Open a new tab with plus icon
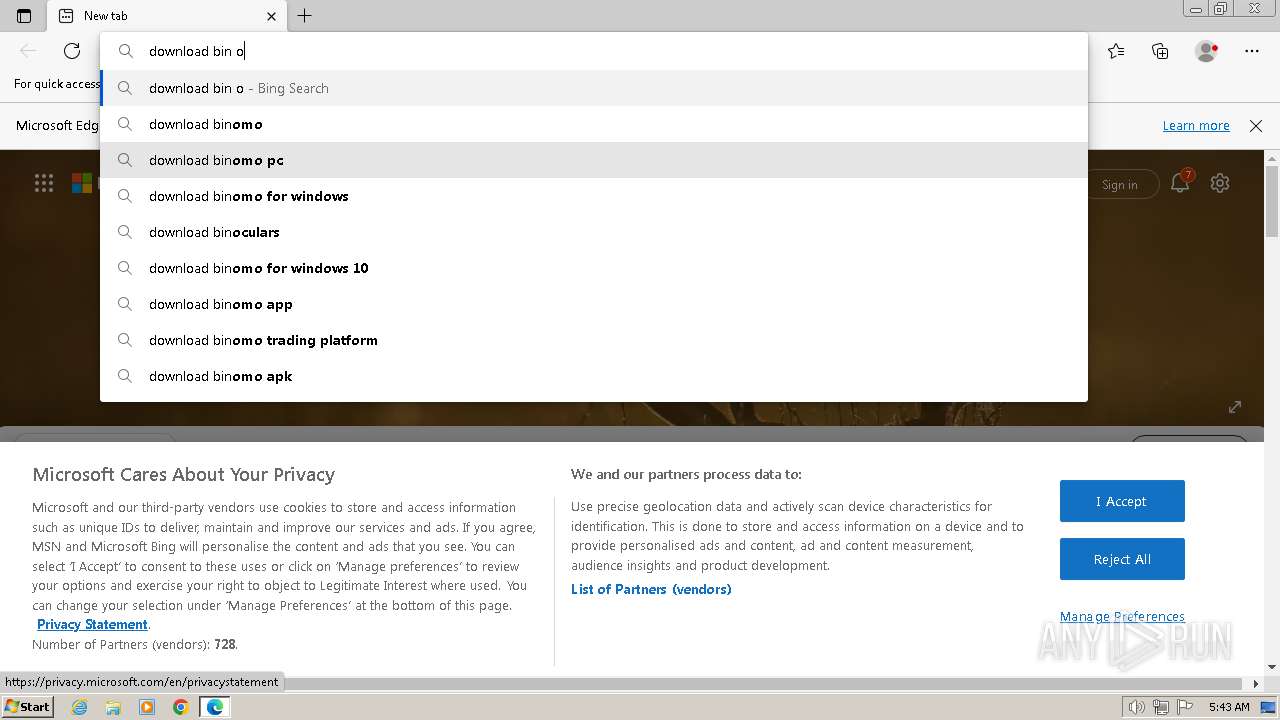The height and width of the screenshot is (720, 1280). pos(305,16)
